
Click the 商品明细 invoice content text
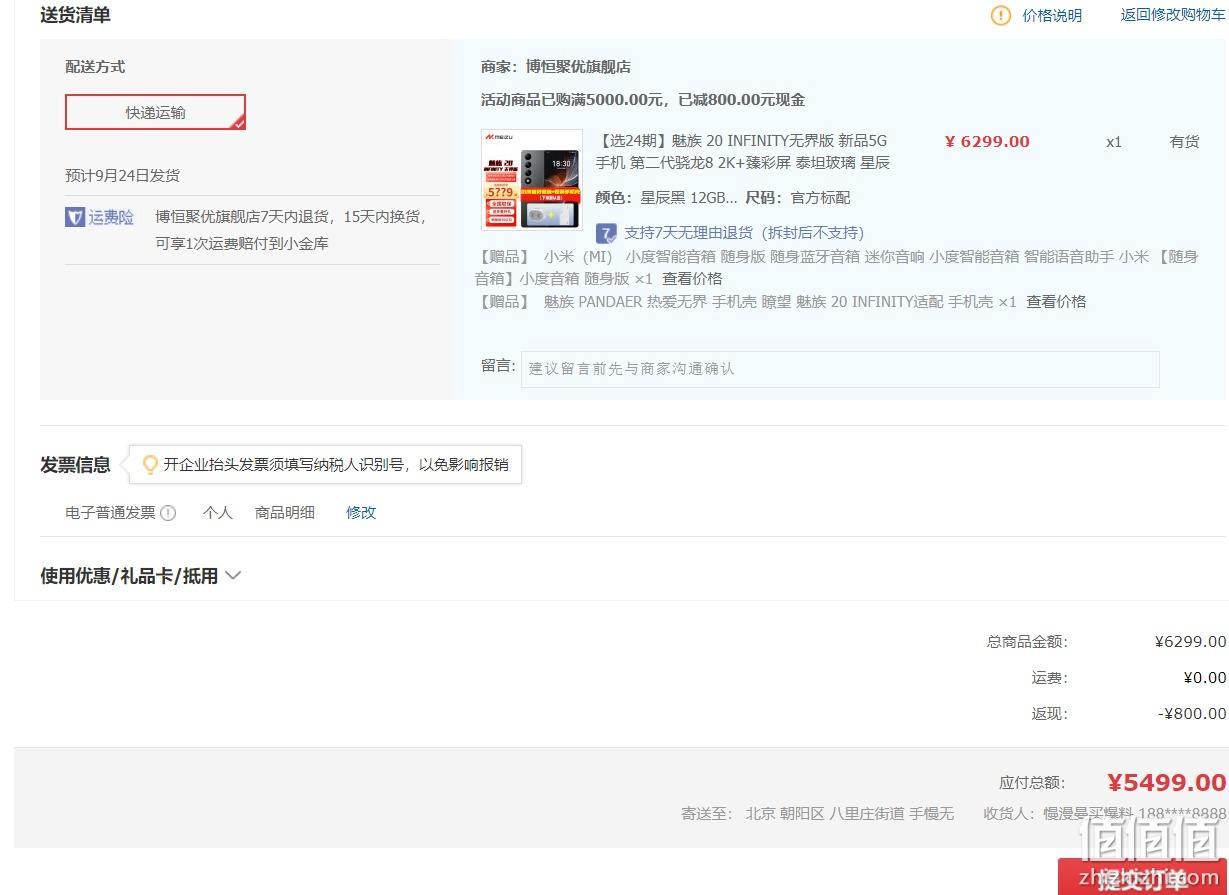click(x=285, y=513)
